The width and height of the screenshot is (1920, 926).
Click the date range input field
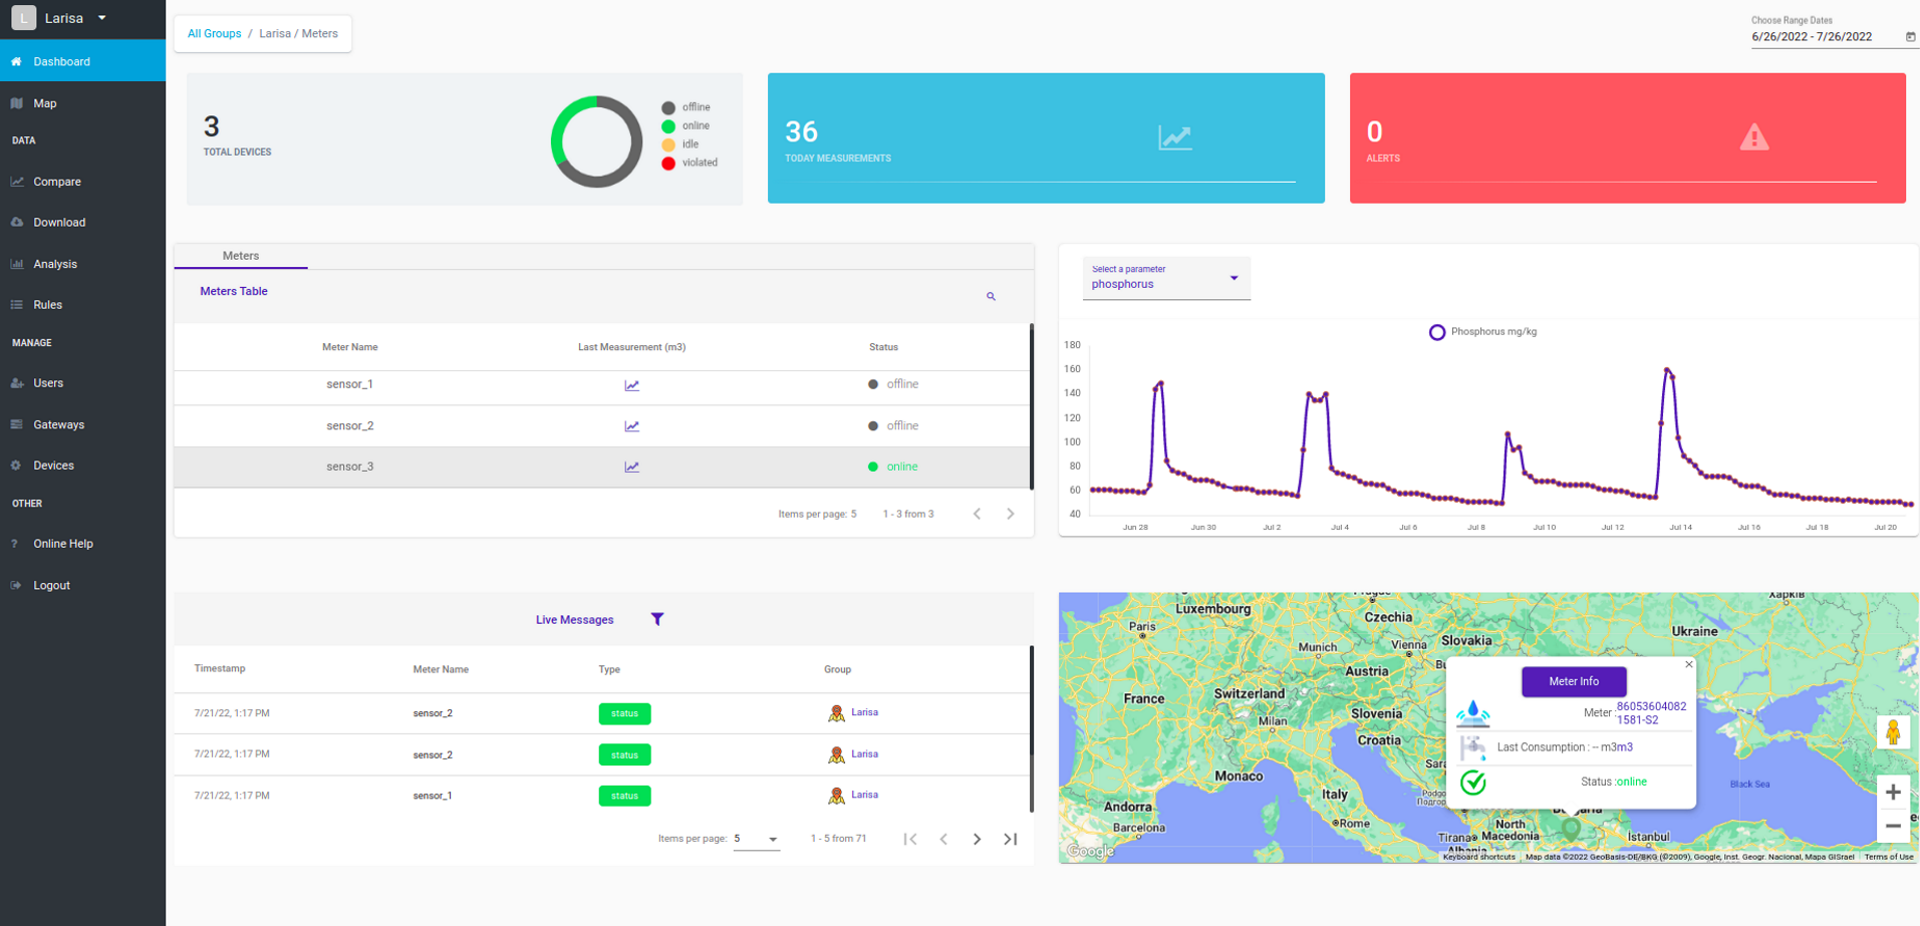[1825, 36]
